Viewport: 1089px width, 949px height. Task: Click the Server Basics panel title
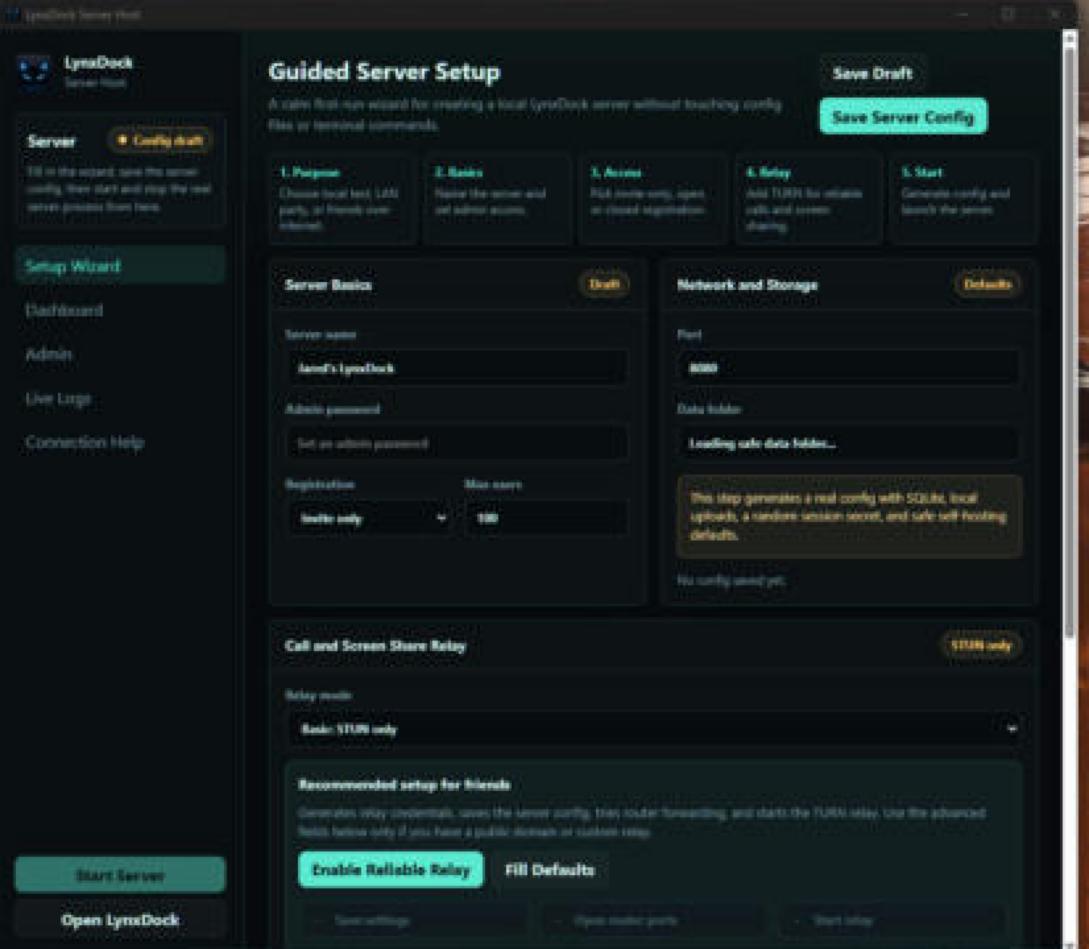(x=328, y=285)
